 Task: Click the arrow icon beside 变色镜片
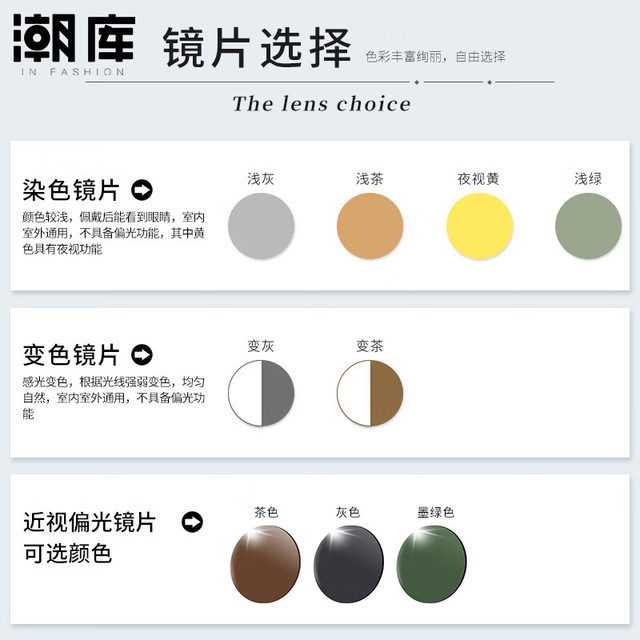tap(142, 355)
